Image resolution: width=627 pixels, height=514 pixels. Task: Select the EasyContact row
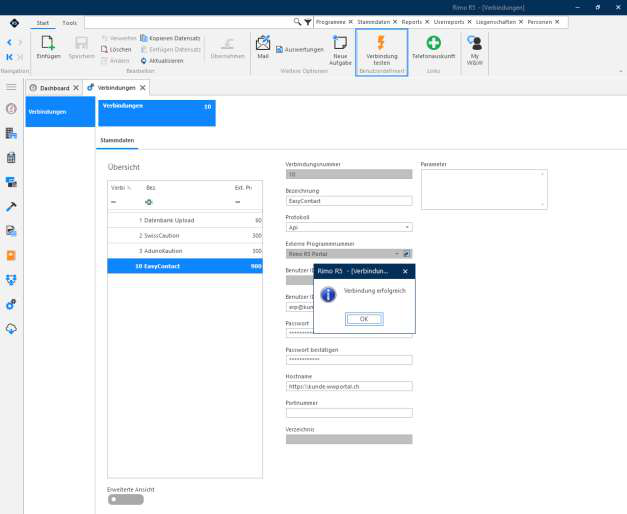[x=185, y=266]
